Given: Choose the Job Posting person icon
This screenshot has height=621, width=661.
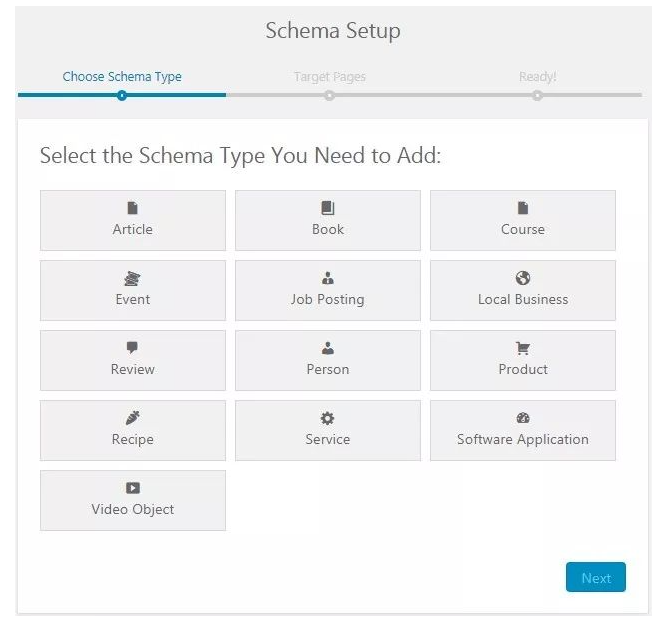Looking at the screenshot, I should (328, 278).
